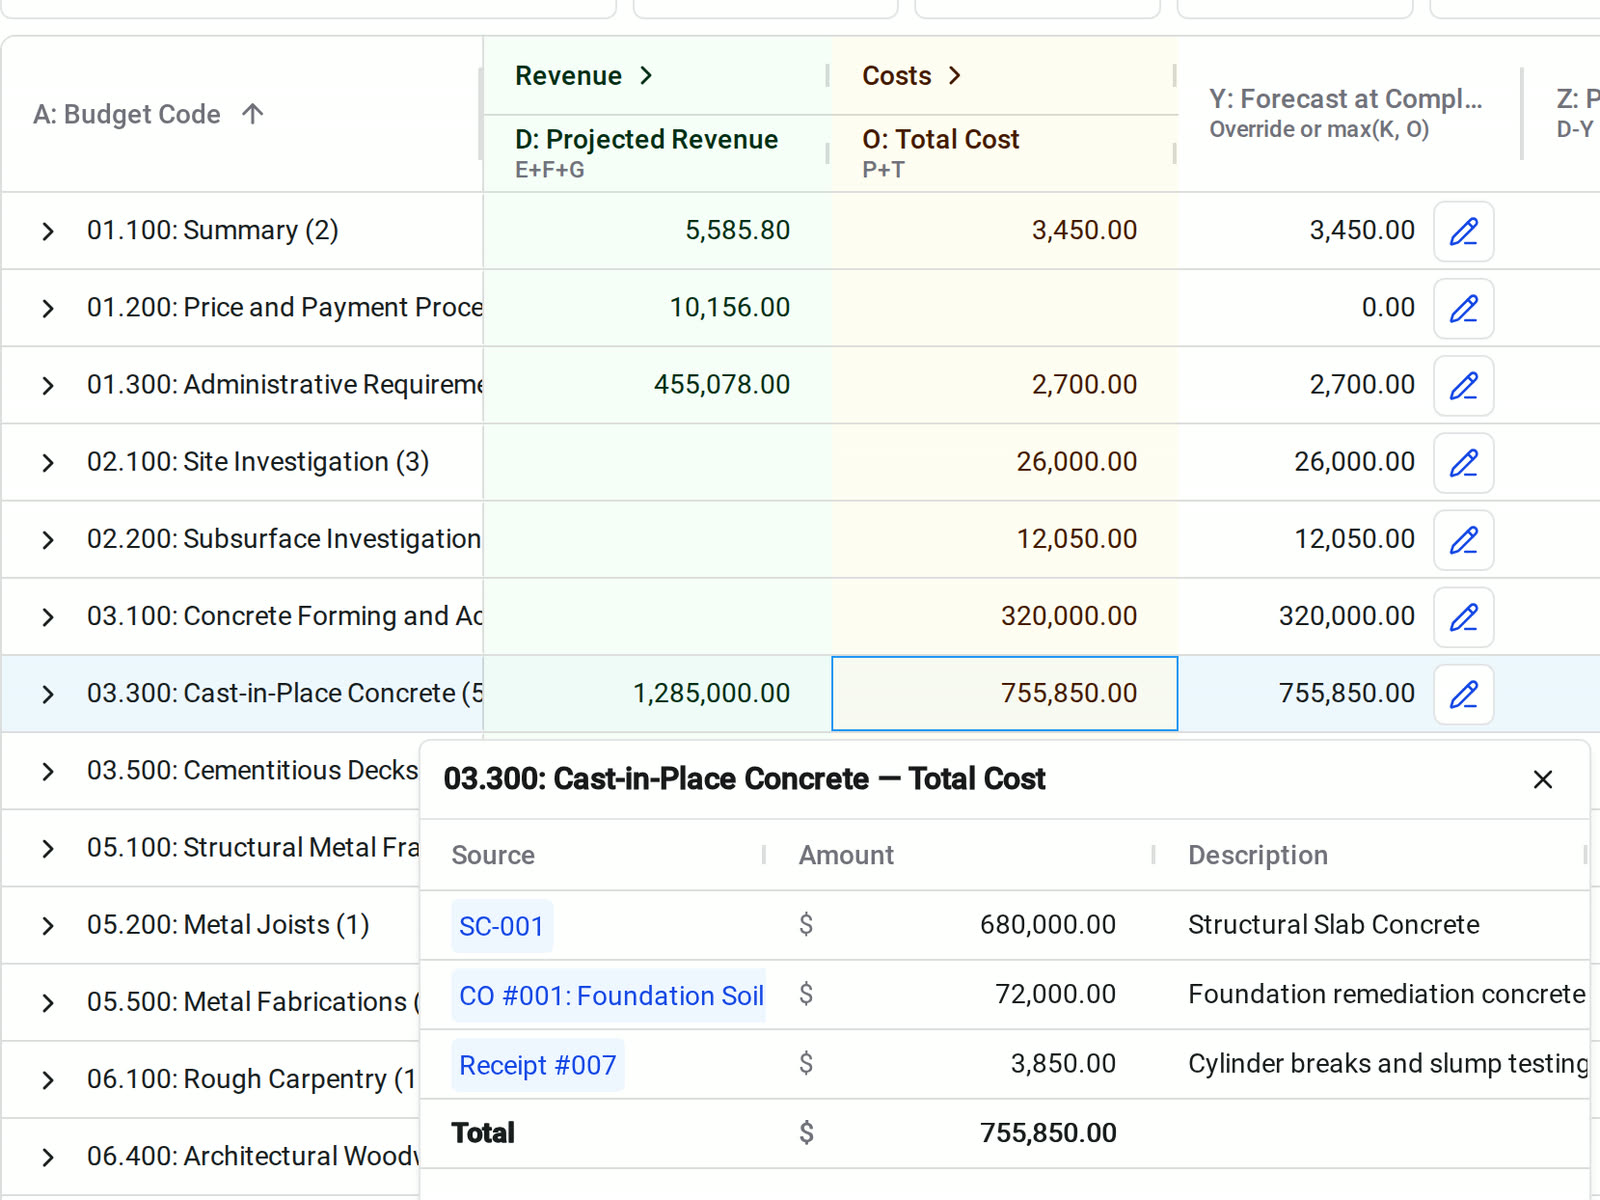Expand row 03.500: Cementitious Decks
This screenshot has width=1600, height=1200.
(x=47, y=771)
